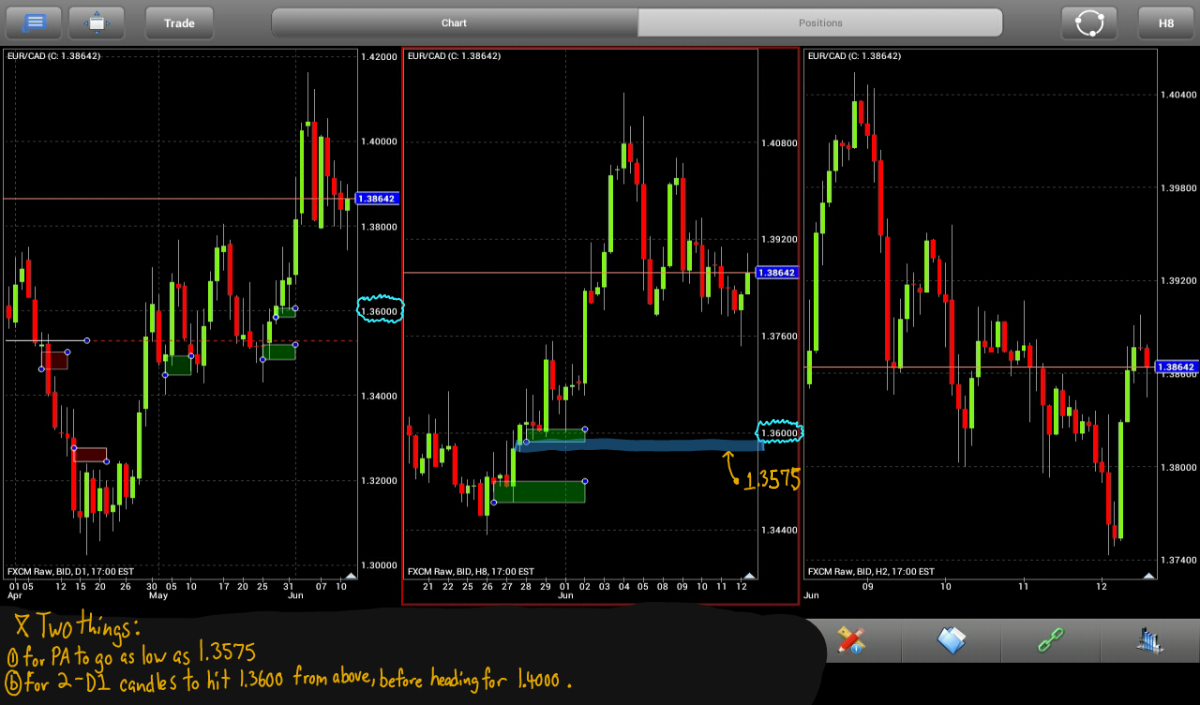Click the 'Apr' date label on D1 chart
Image resolution: width=1200 pixels, height=705 pixels.
pyautogui.click(x=14, y=595)
